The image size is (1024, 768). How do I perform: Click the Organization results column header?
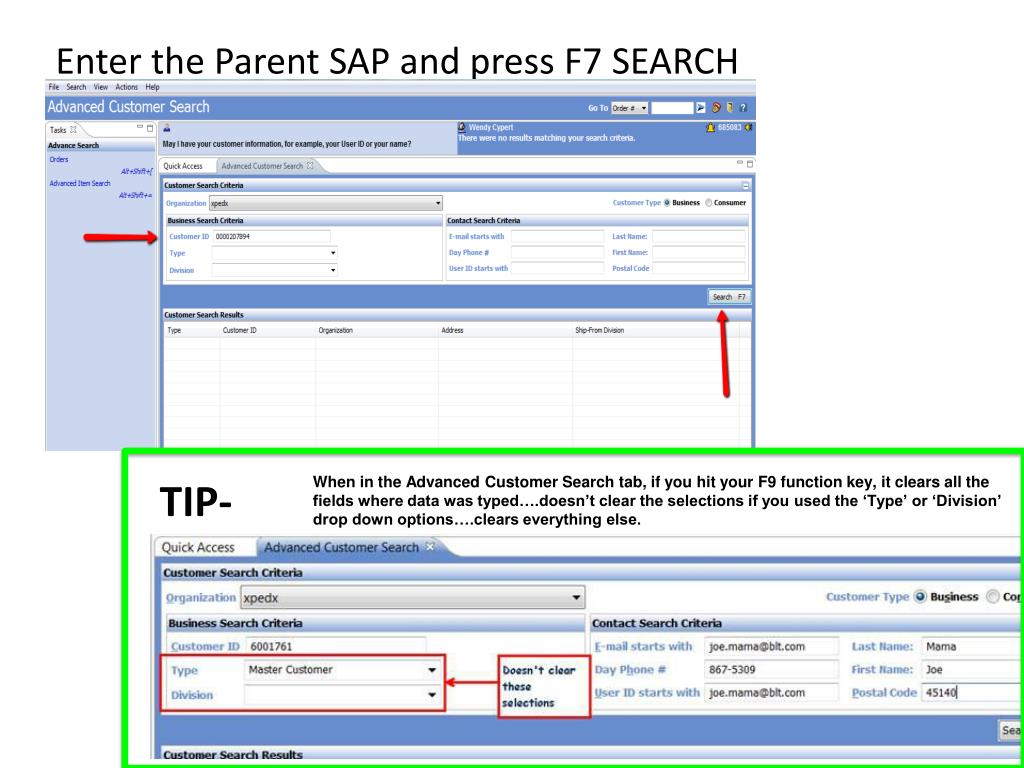336,330
